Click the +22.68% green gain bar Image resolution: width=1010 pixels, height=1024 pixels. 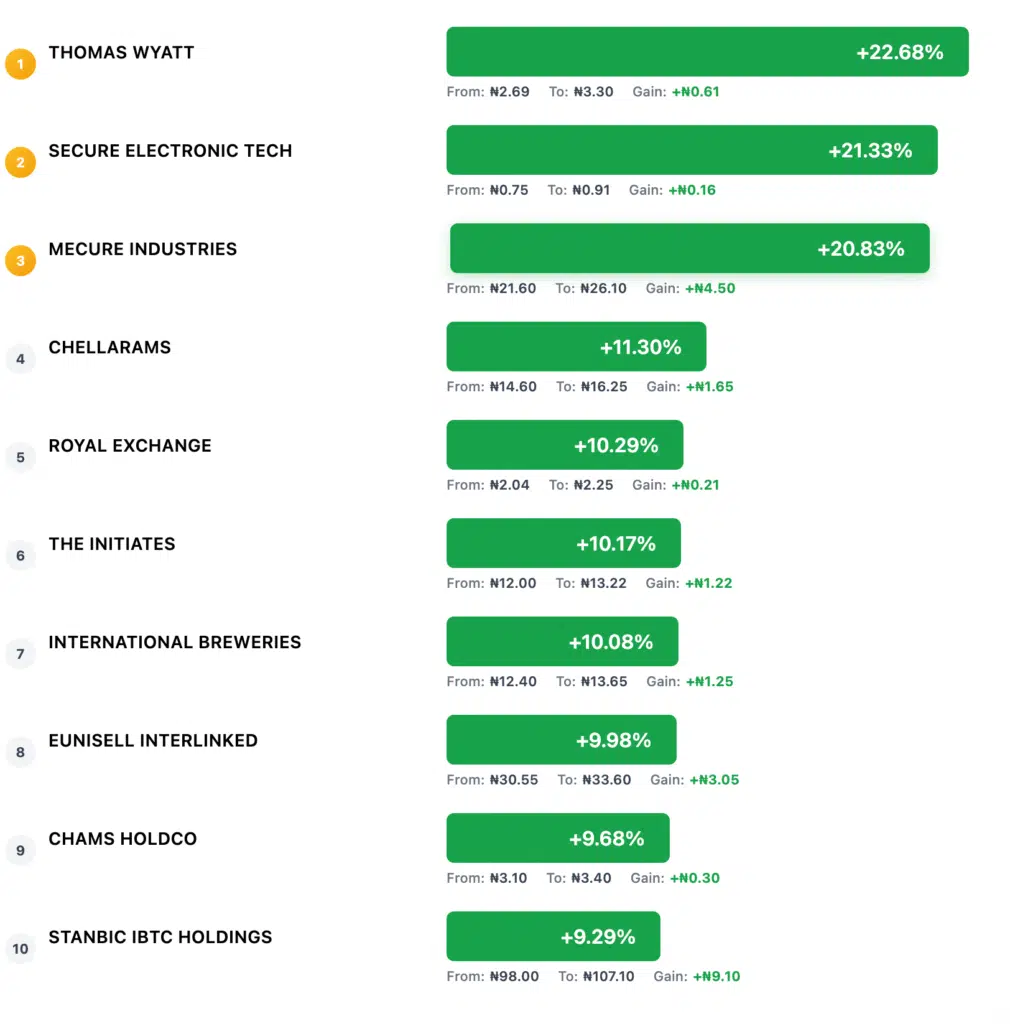707,52
